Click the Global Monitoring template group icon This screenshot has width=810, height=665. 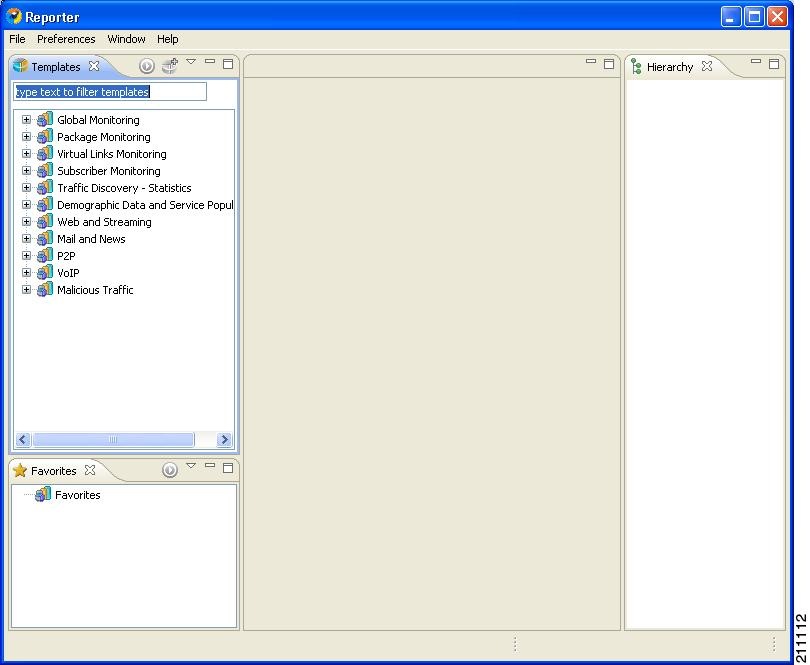(44, 119)
